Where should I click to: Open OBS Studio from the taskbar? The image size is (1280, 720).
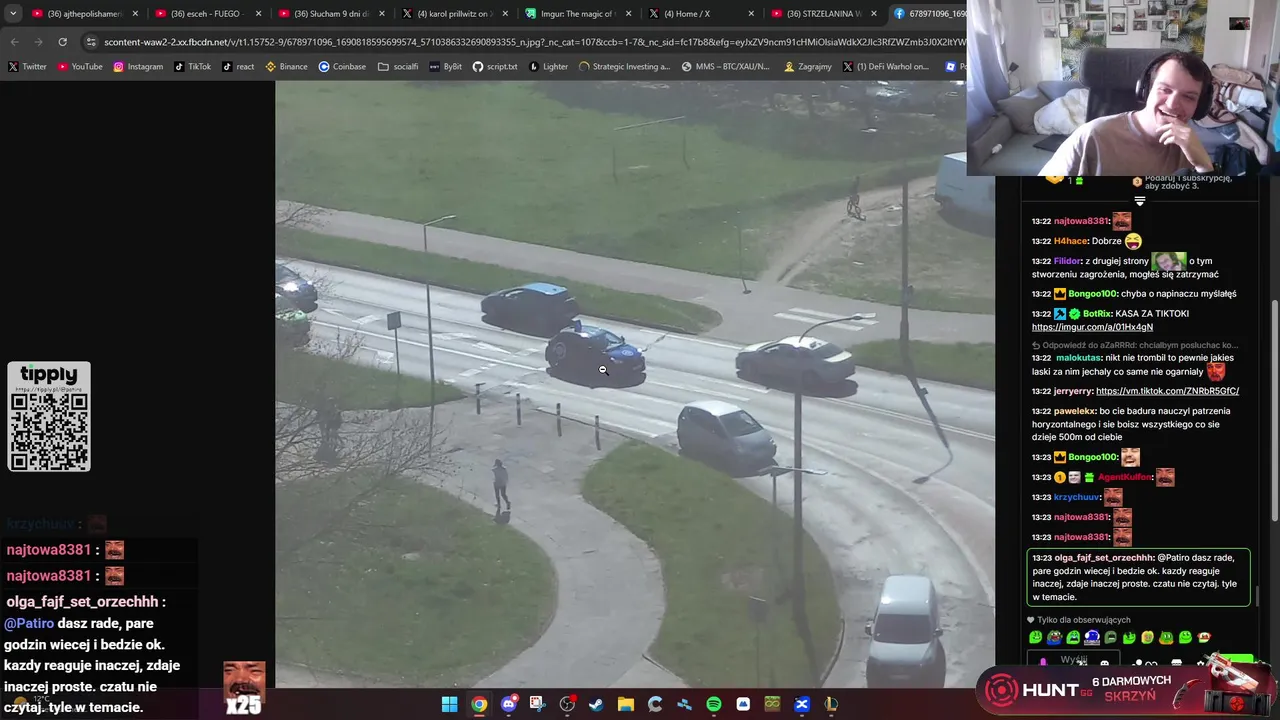pyautogui.click(x=567, y=704)
